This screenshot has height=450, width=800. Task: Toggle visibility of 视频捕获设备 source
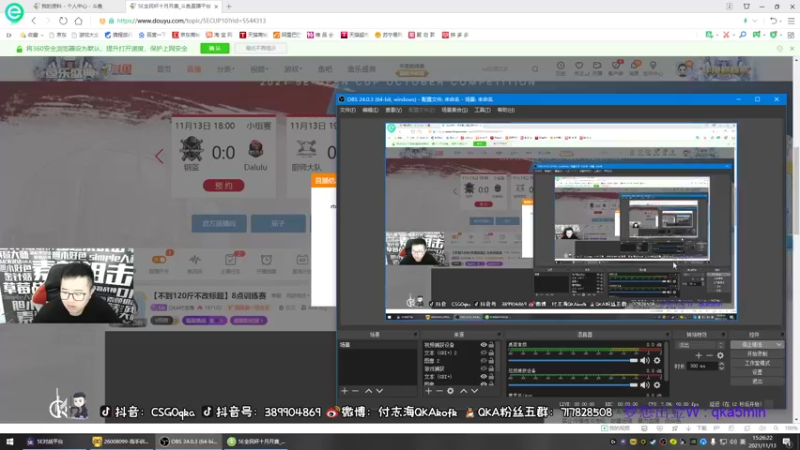tap(483, 345)
